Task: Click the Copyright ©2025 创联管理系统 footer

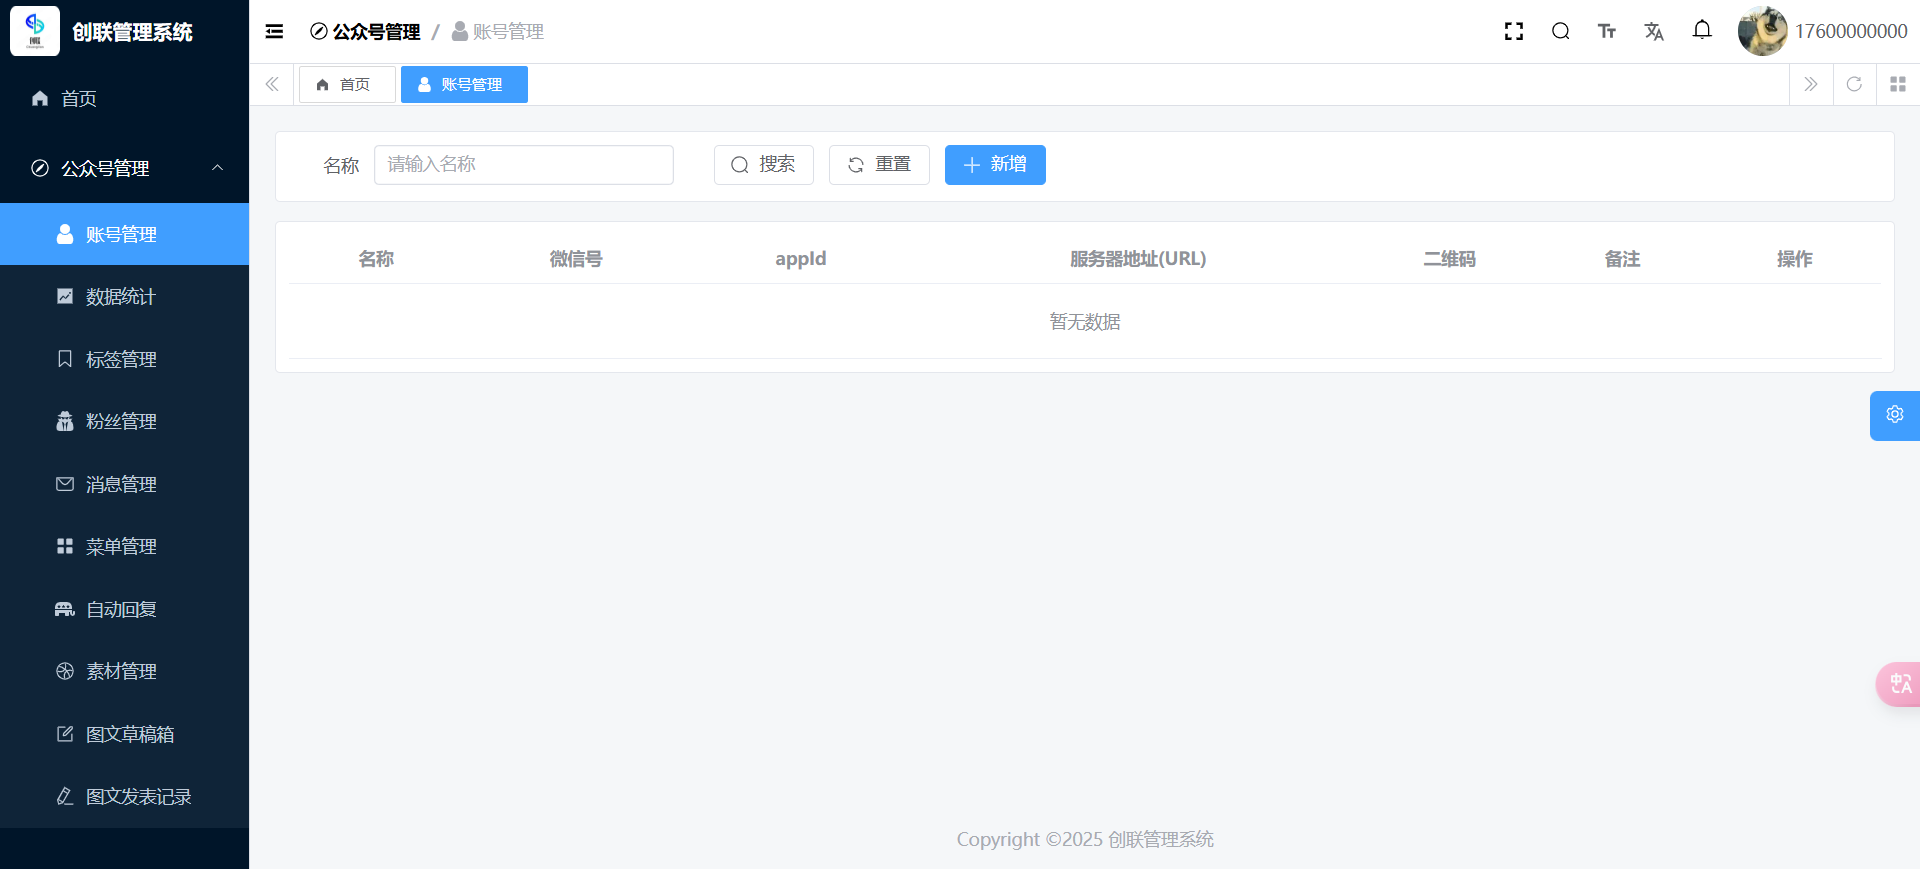Action: (x=1085, y=840)
